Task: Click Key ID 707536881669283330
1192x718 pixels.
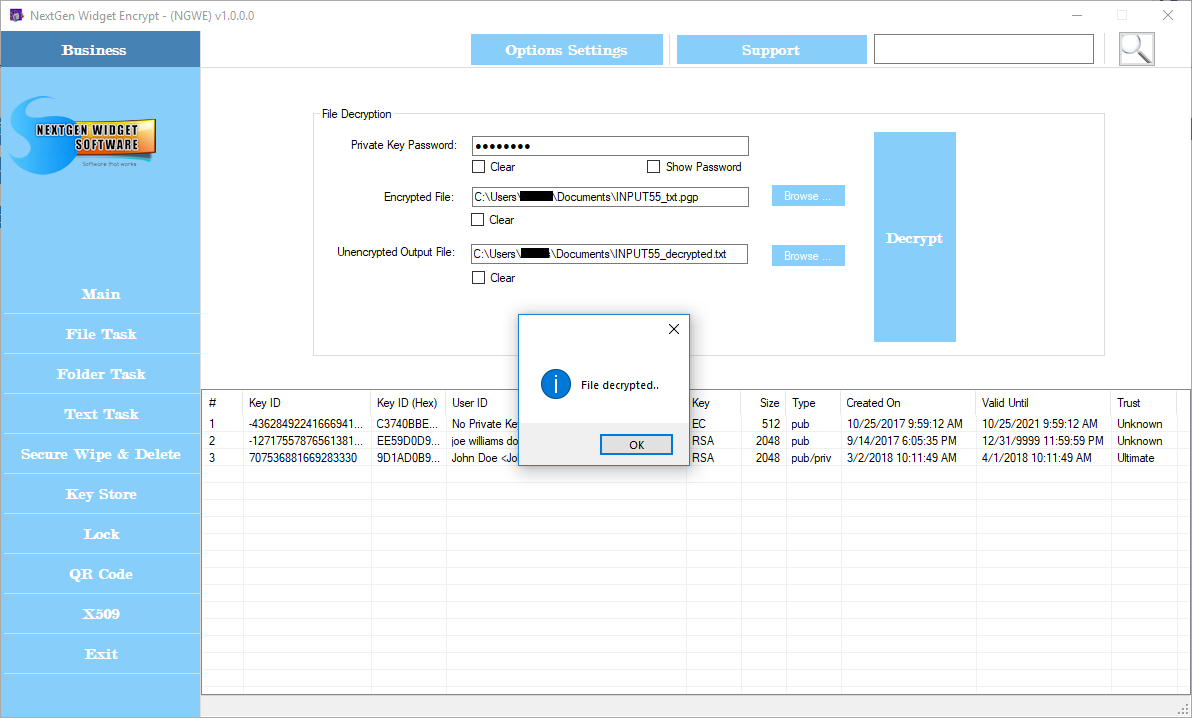Action: 303,458
